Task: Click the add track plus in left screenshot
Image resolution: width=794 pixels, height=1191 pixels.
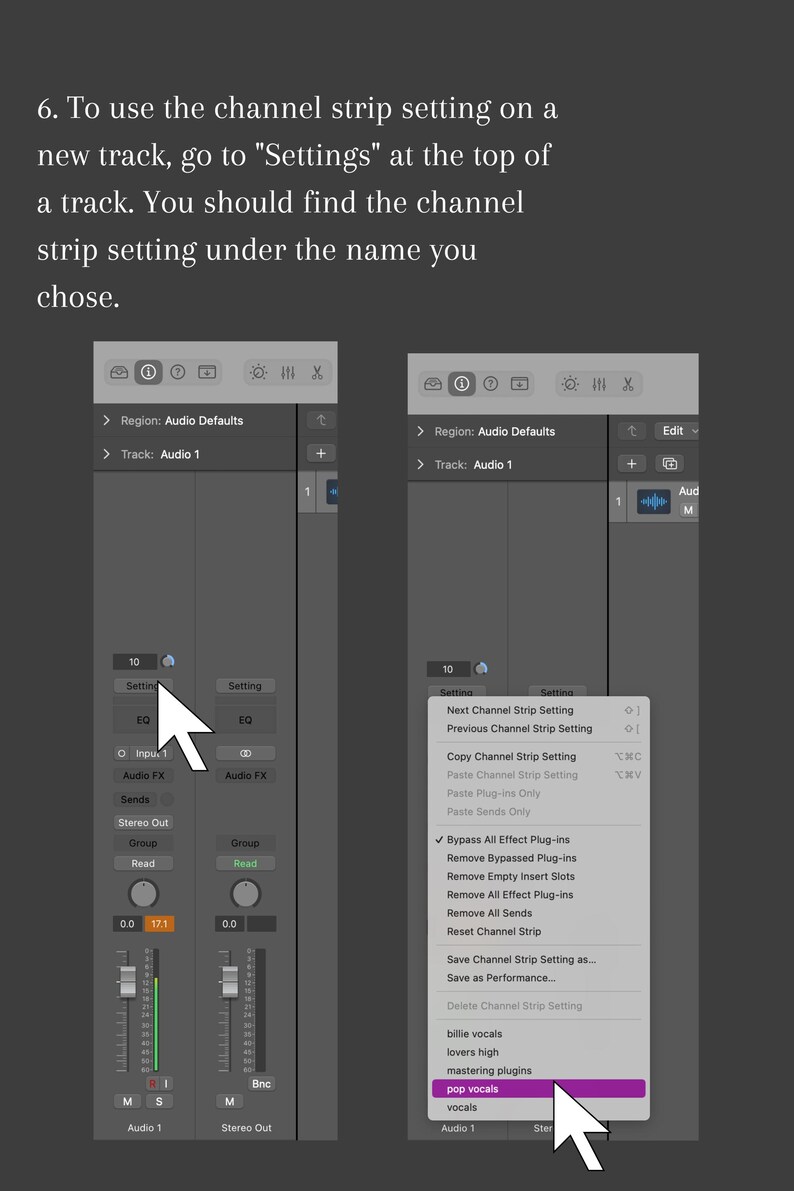Action: [x=321, y=453]
